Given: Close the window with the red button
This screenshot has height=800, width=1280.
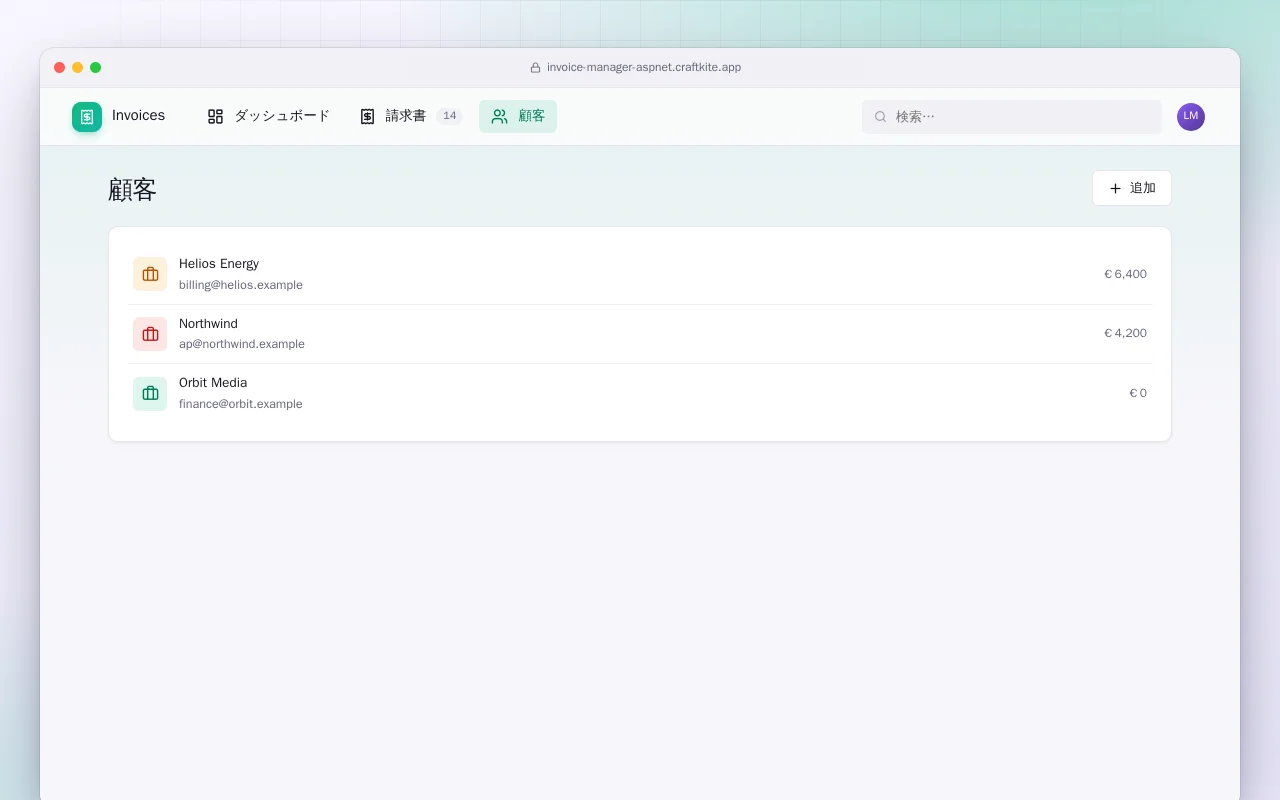Looking at the screenshot, I should [60, 68].
